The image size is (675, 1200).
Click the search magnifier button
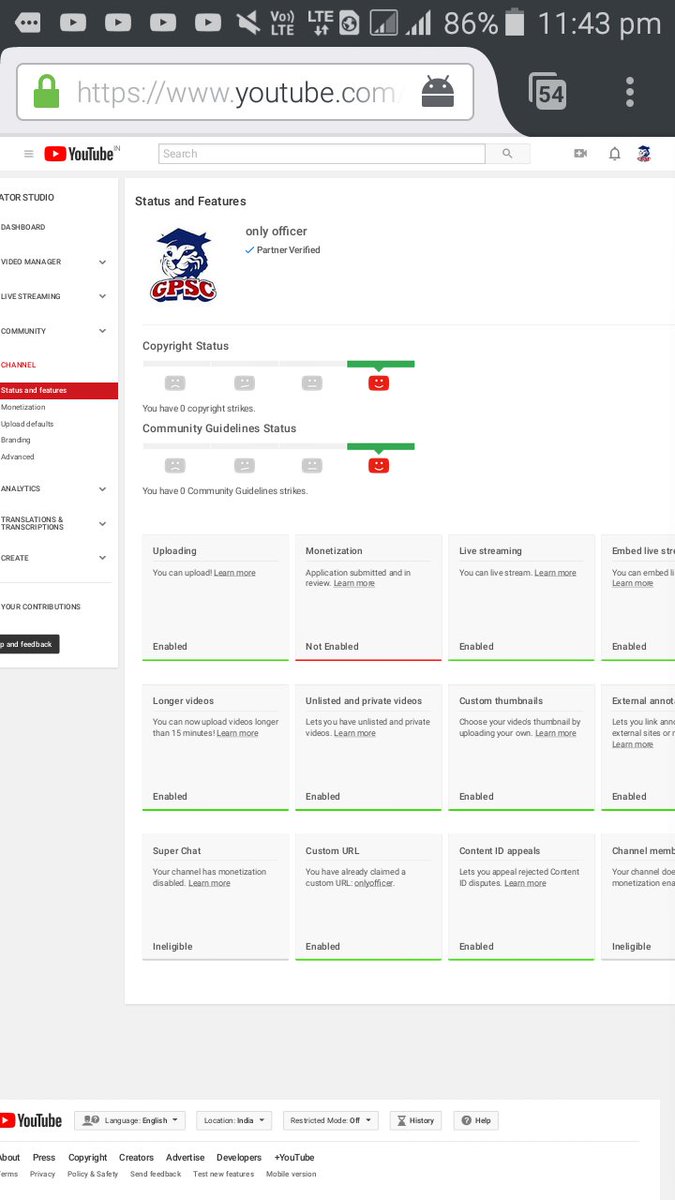point(507,154)
